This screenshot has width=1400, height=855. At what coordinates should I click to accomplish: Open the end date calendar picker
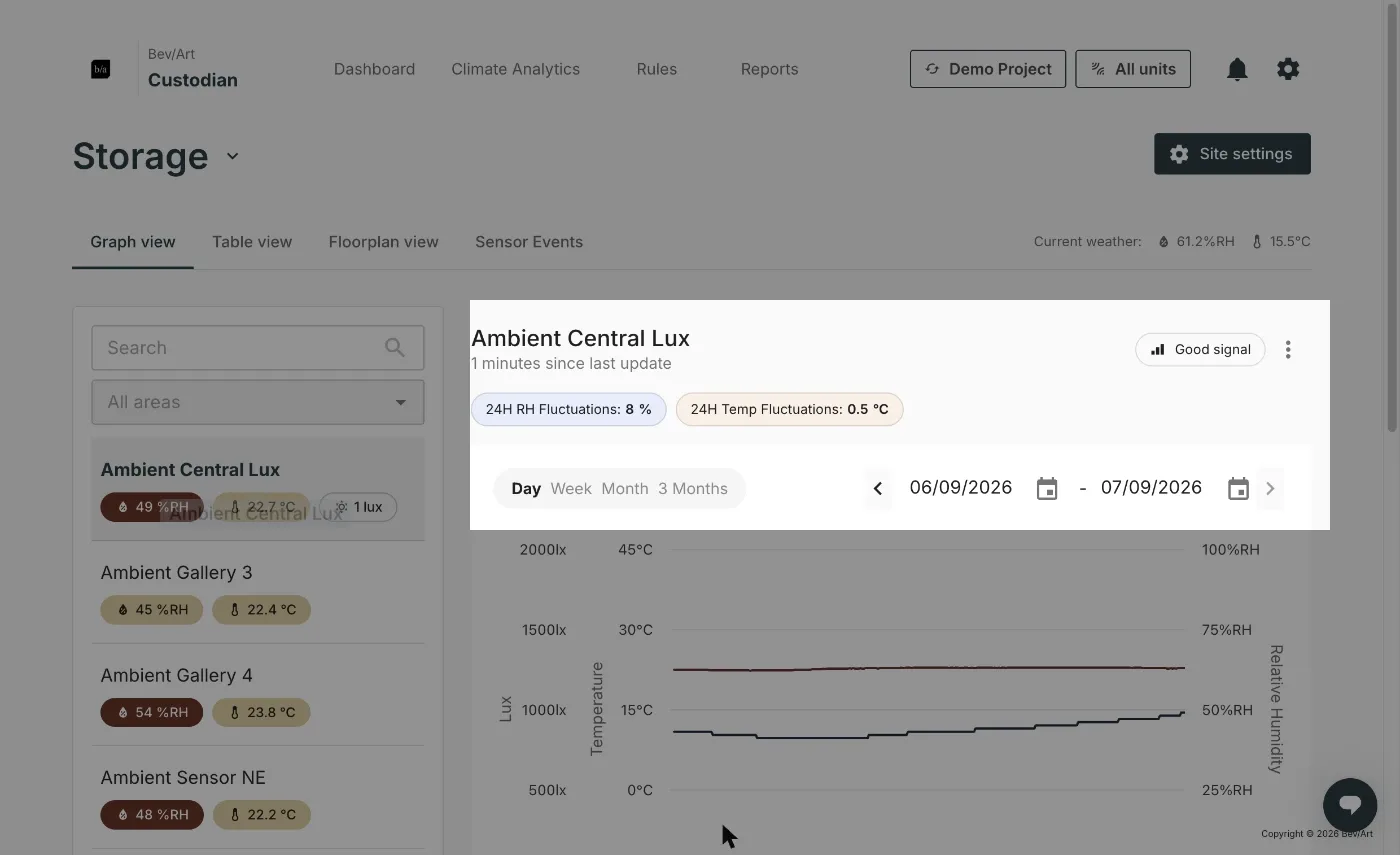[x=1238, y=488]
